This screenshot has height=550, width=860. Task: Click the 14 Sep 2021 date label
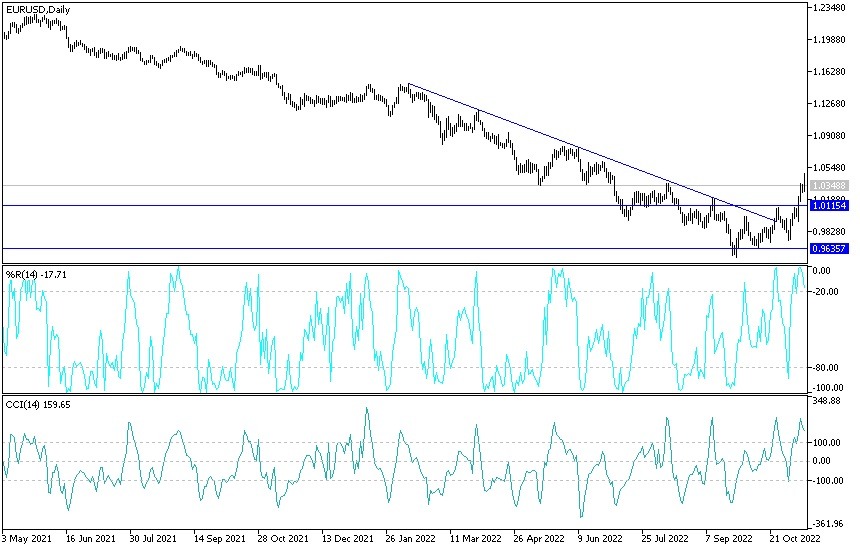click(219, 538)
